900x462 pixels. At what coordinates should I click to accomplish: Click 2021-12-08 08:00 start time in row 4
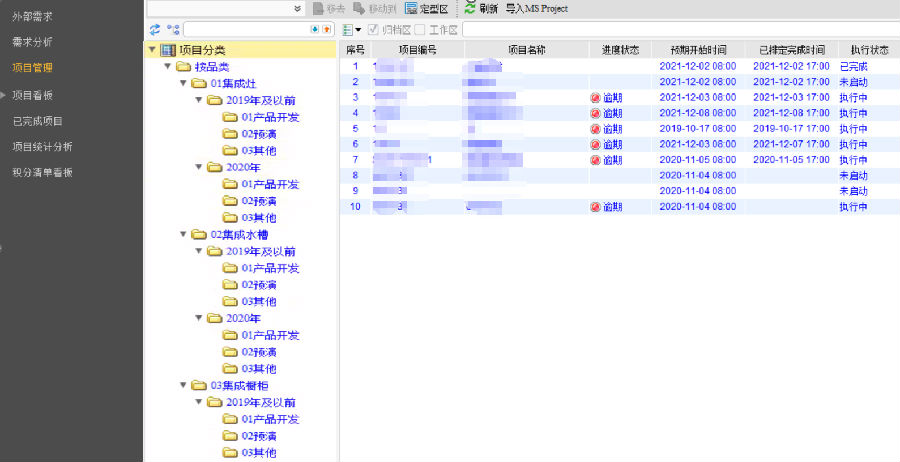tap(697, 113)
